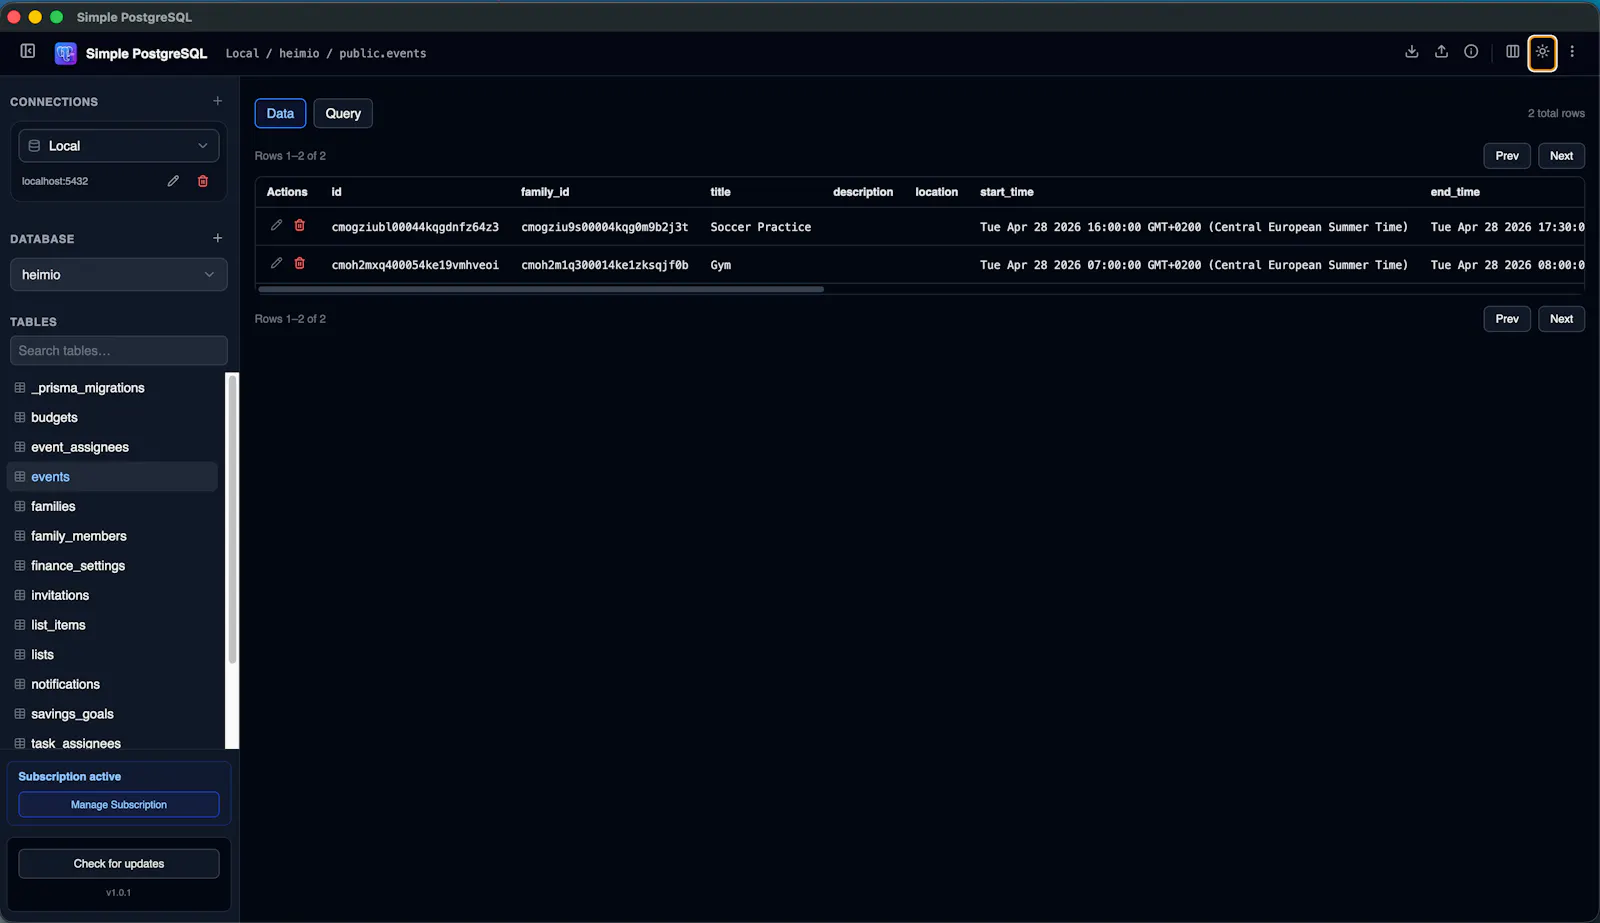Add a new connection with plus icon

click(218, 101)
